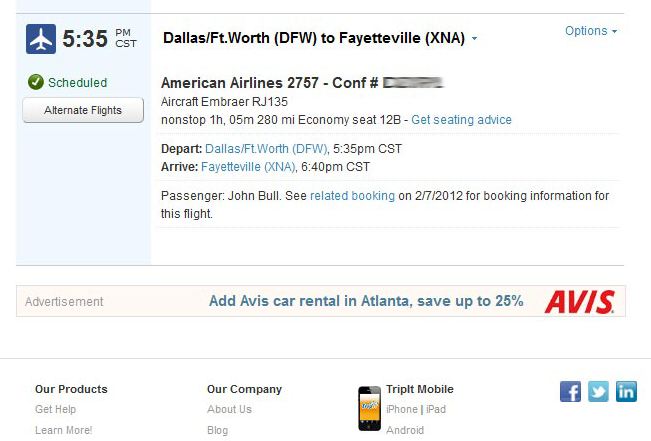Click the Avis car rental ad text
The height and width of the screenshot is (441, 651).
tap(365, 301)
